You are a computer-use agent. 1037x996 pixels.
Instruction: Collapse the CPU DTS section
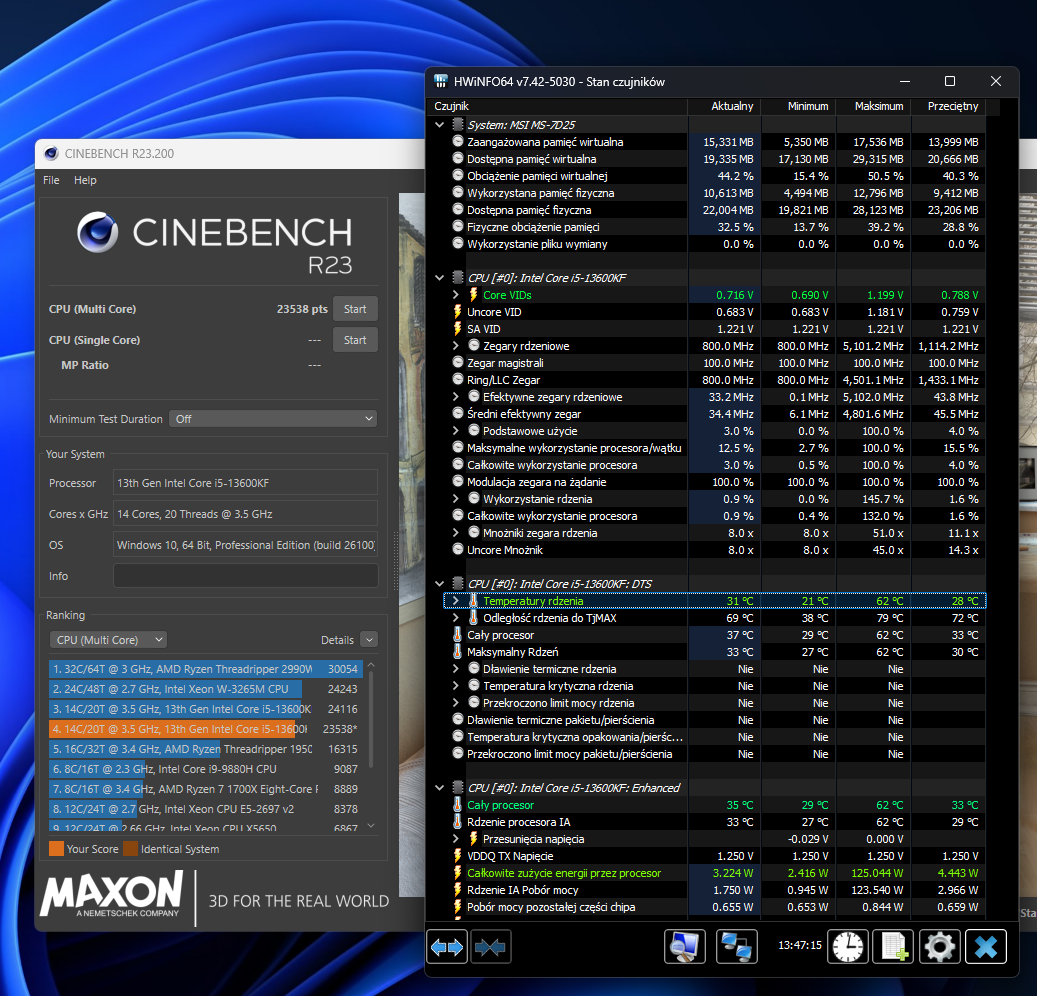440,584
